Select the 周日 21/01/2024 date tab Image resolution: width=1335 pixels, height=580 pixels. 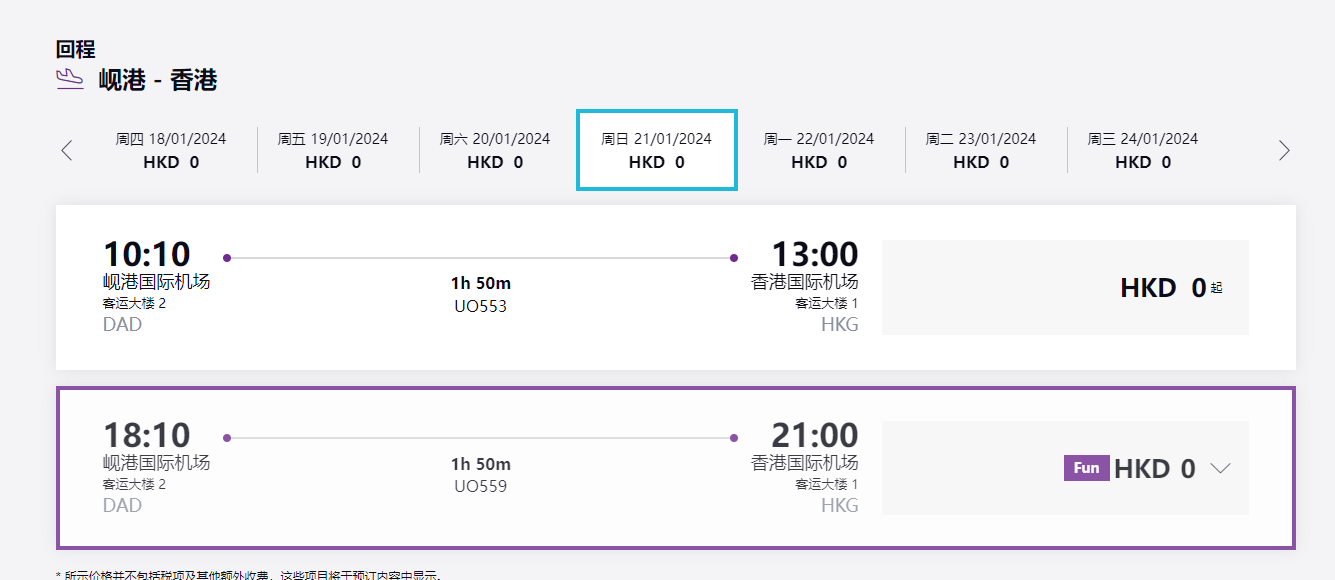coord(657,150)
